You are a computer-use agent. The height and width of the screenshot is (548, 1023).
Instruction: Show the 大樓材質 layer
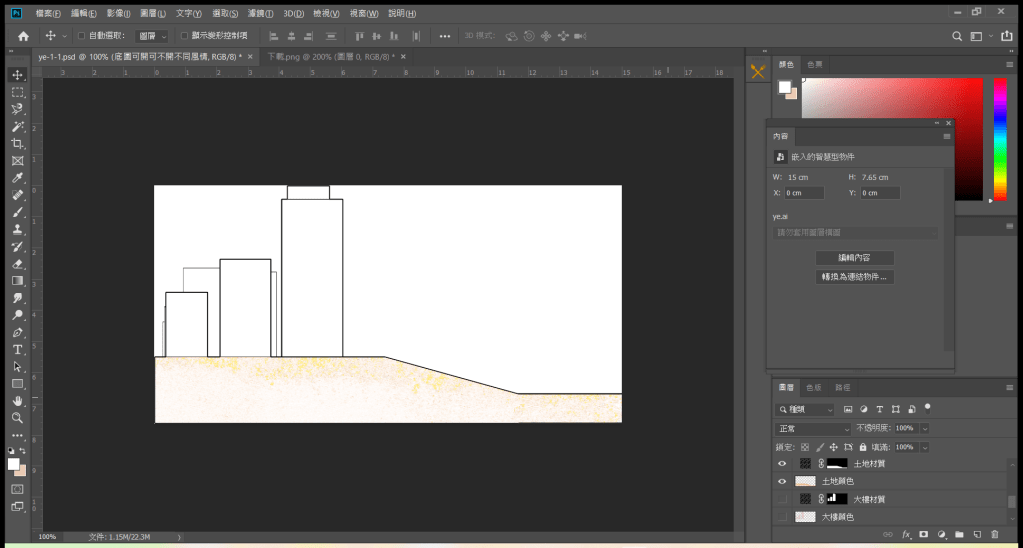tap(782, 499)
